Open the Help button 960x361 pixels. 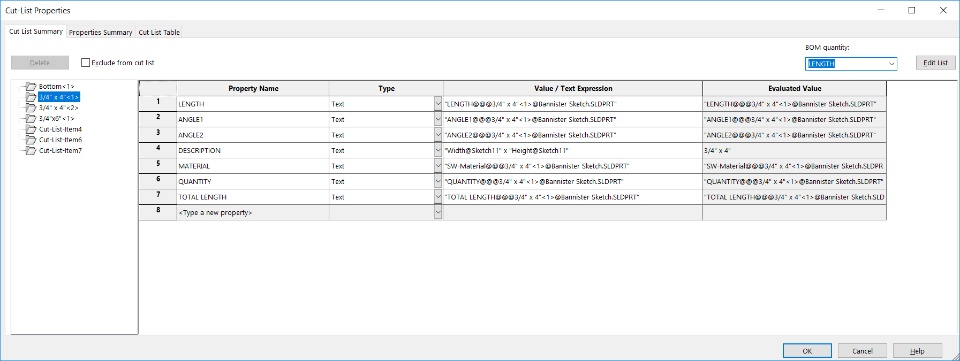917,351
